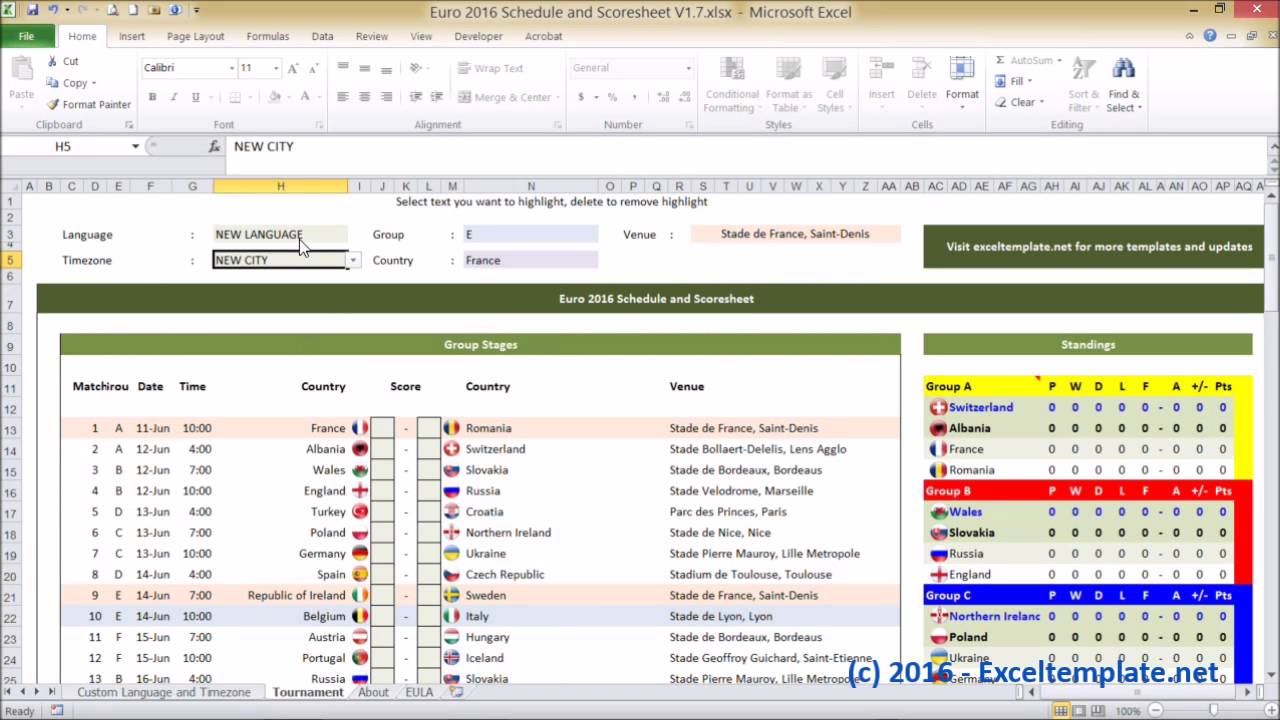This screenshot has width=1280, height=720.
Task: Open the Timezone dropdown in cell H5
Action: click(353, 260)
